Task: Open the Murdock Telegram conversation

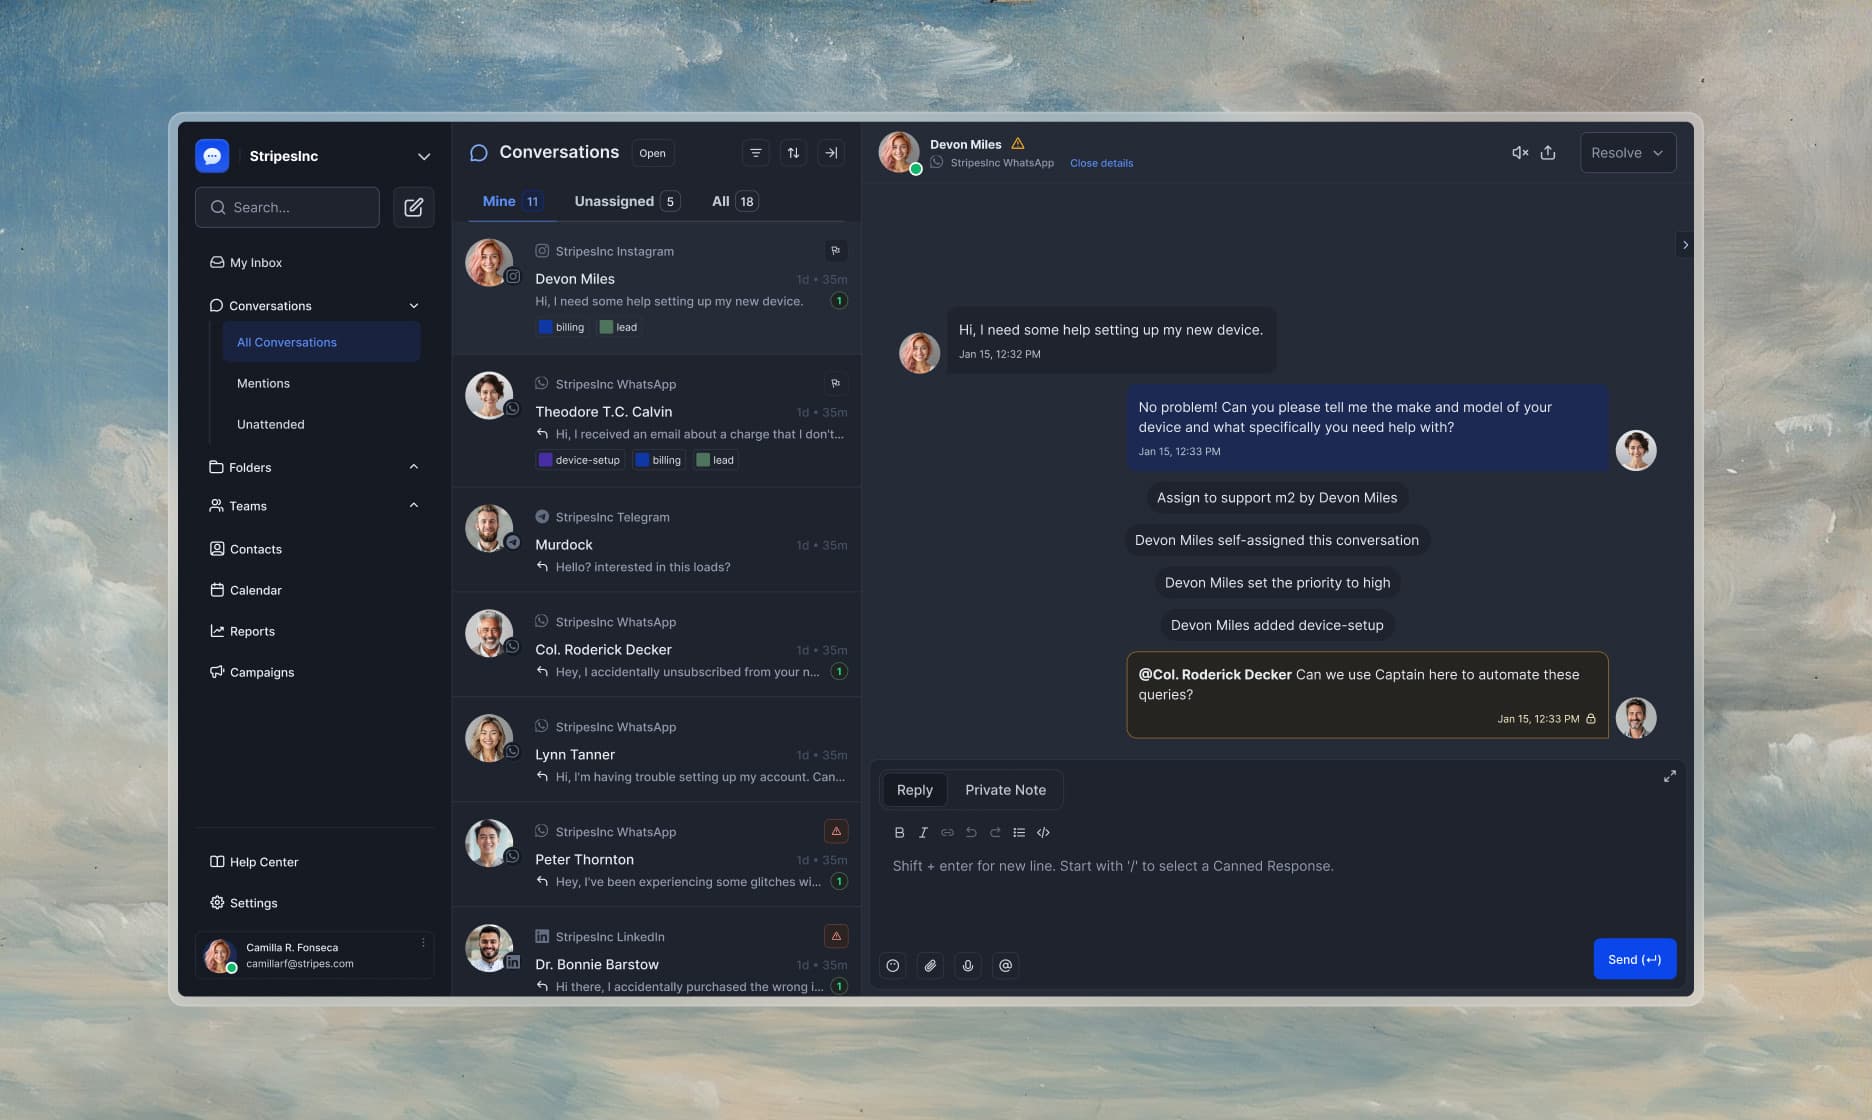Action: point(657,540)
